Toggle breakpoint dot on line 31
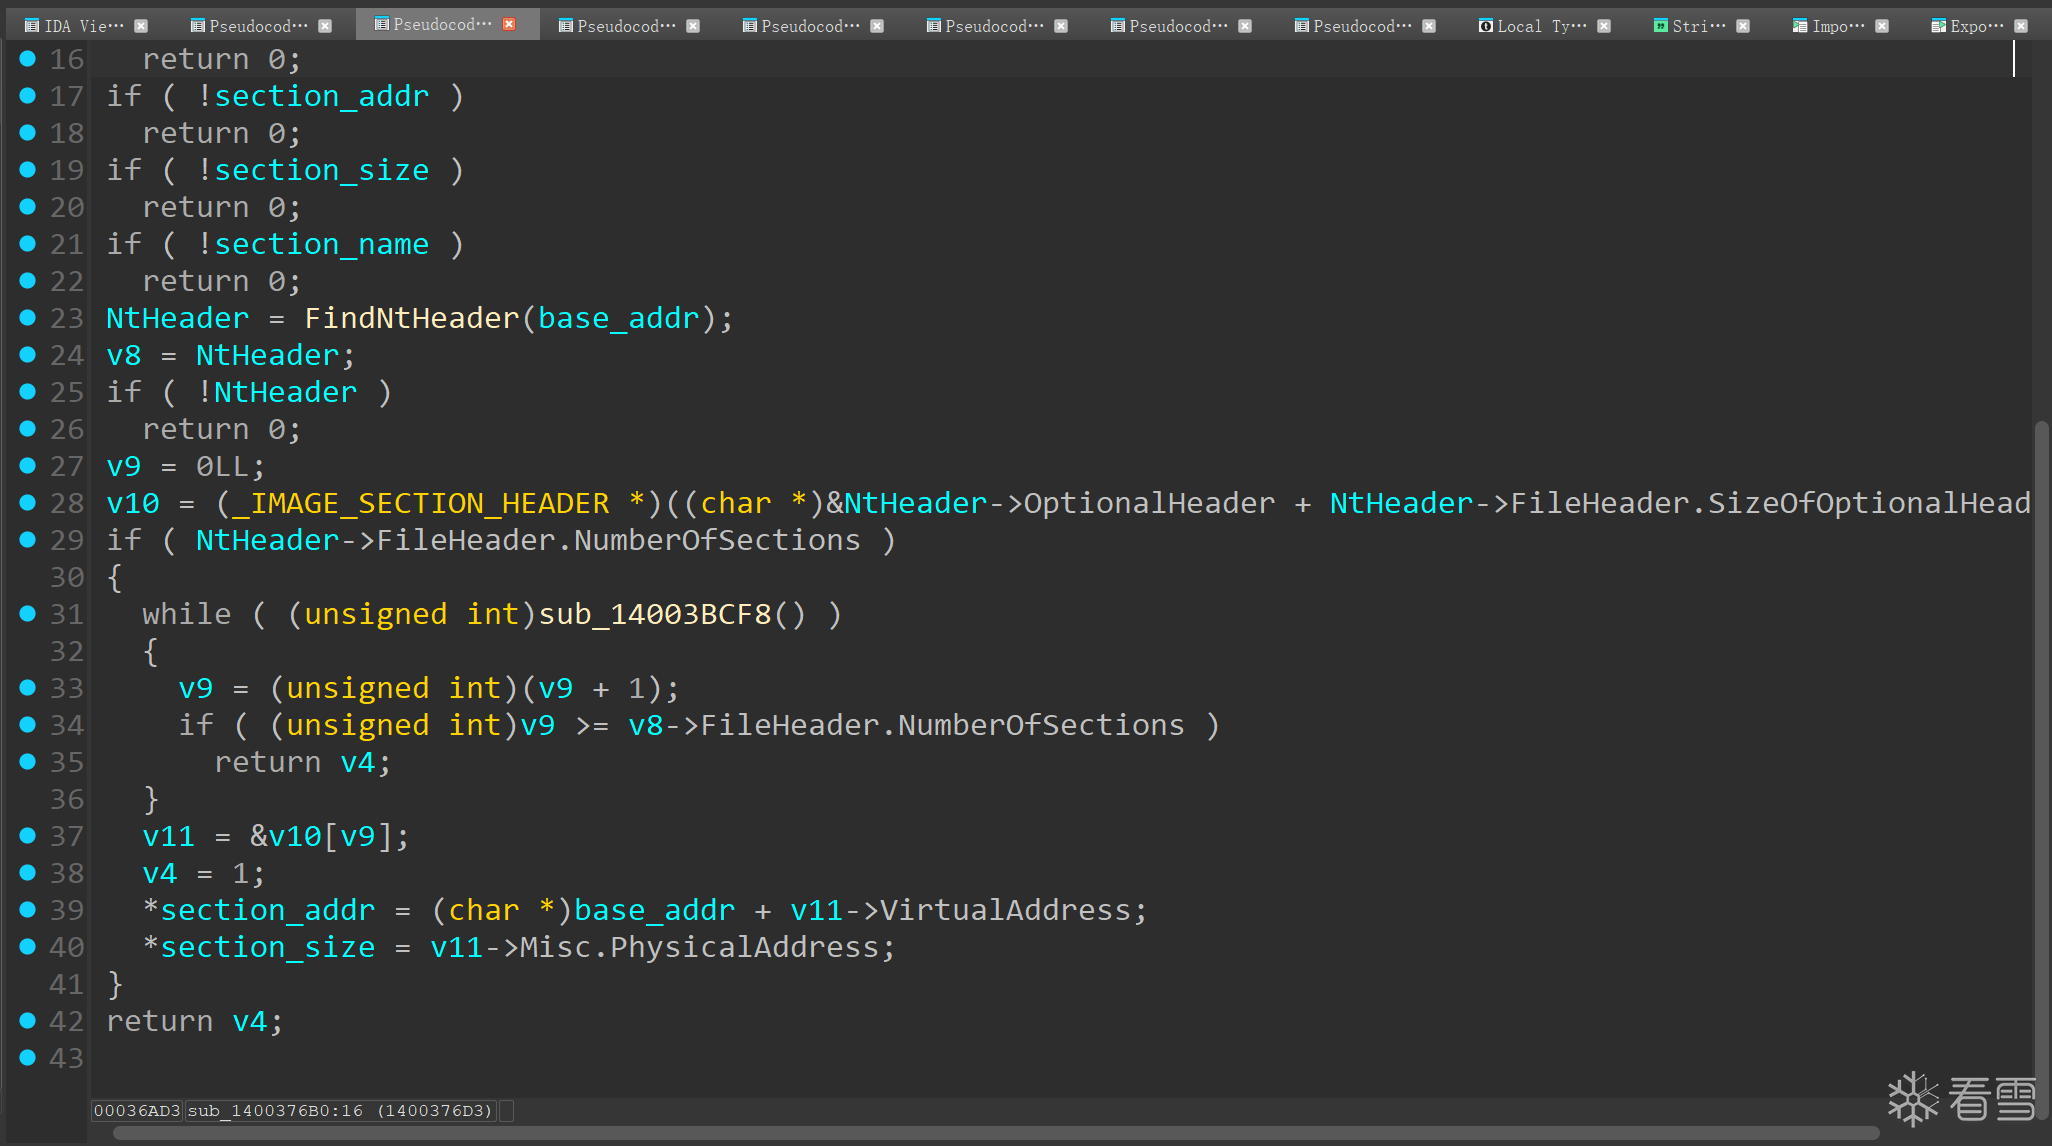The image size is (2052, 1146). point(28,614)
